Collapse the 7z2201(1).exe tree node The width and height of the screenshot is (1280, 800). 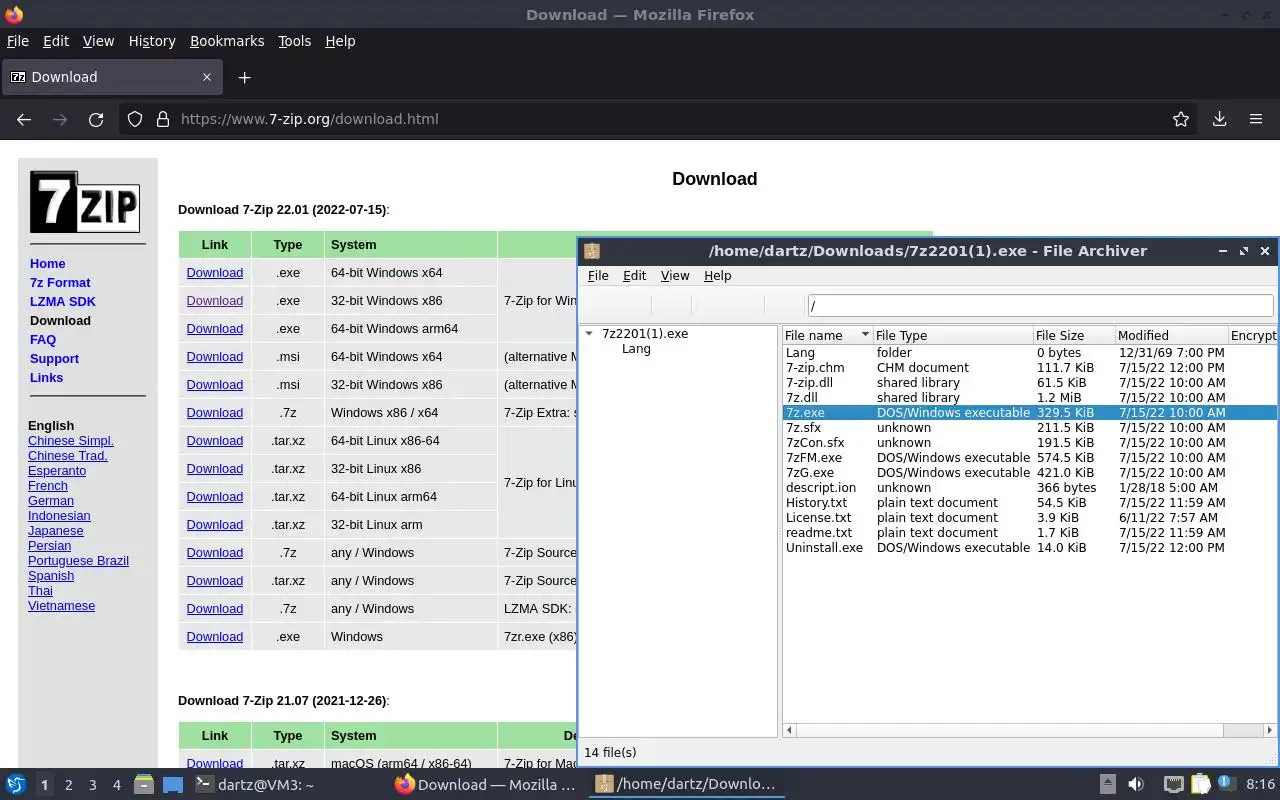click(x=589, y=334)
